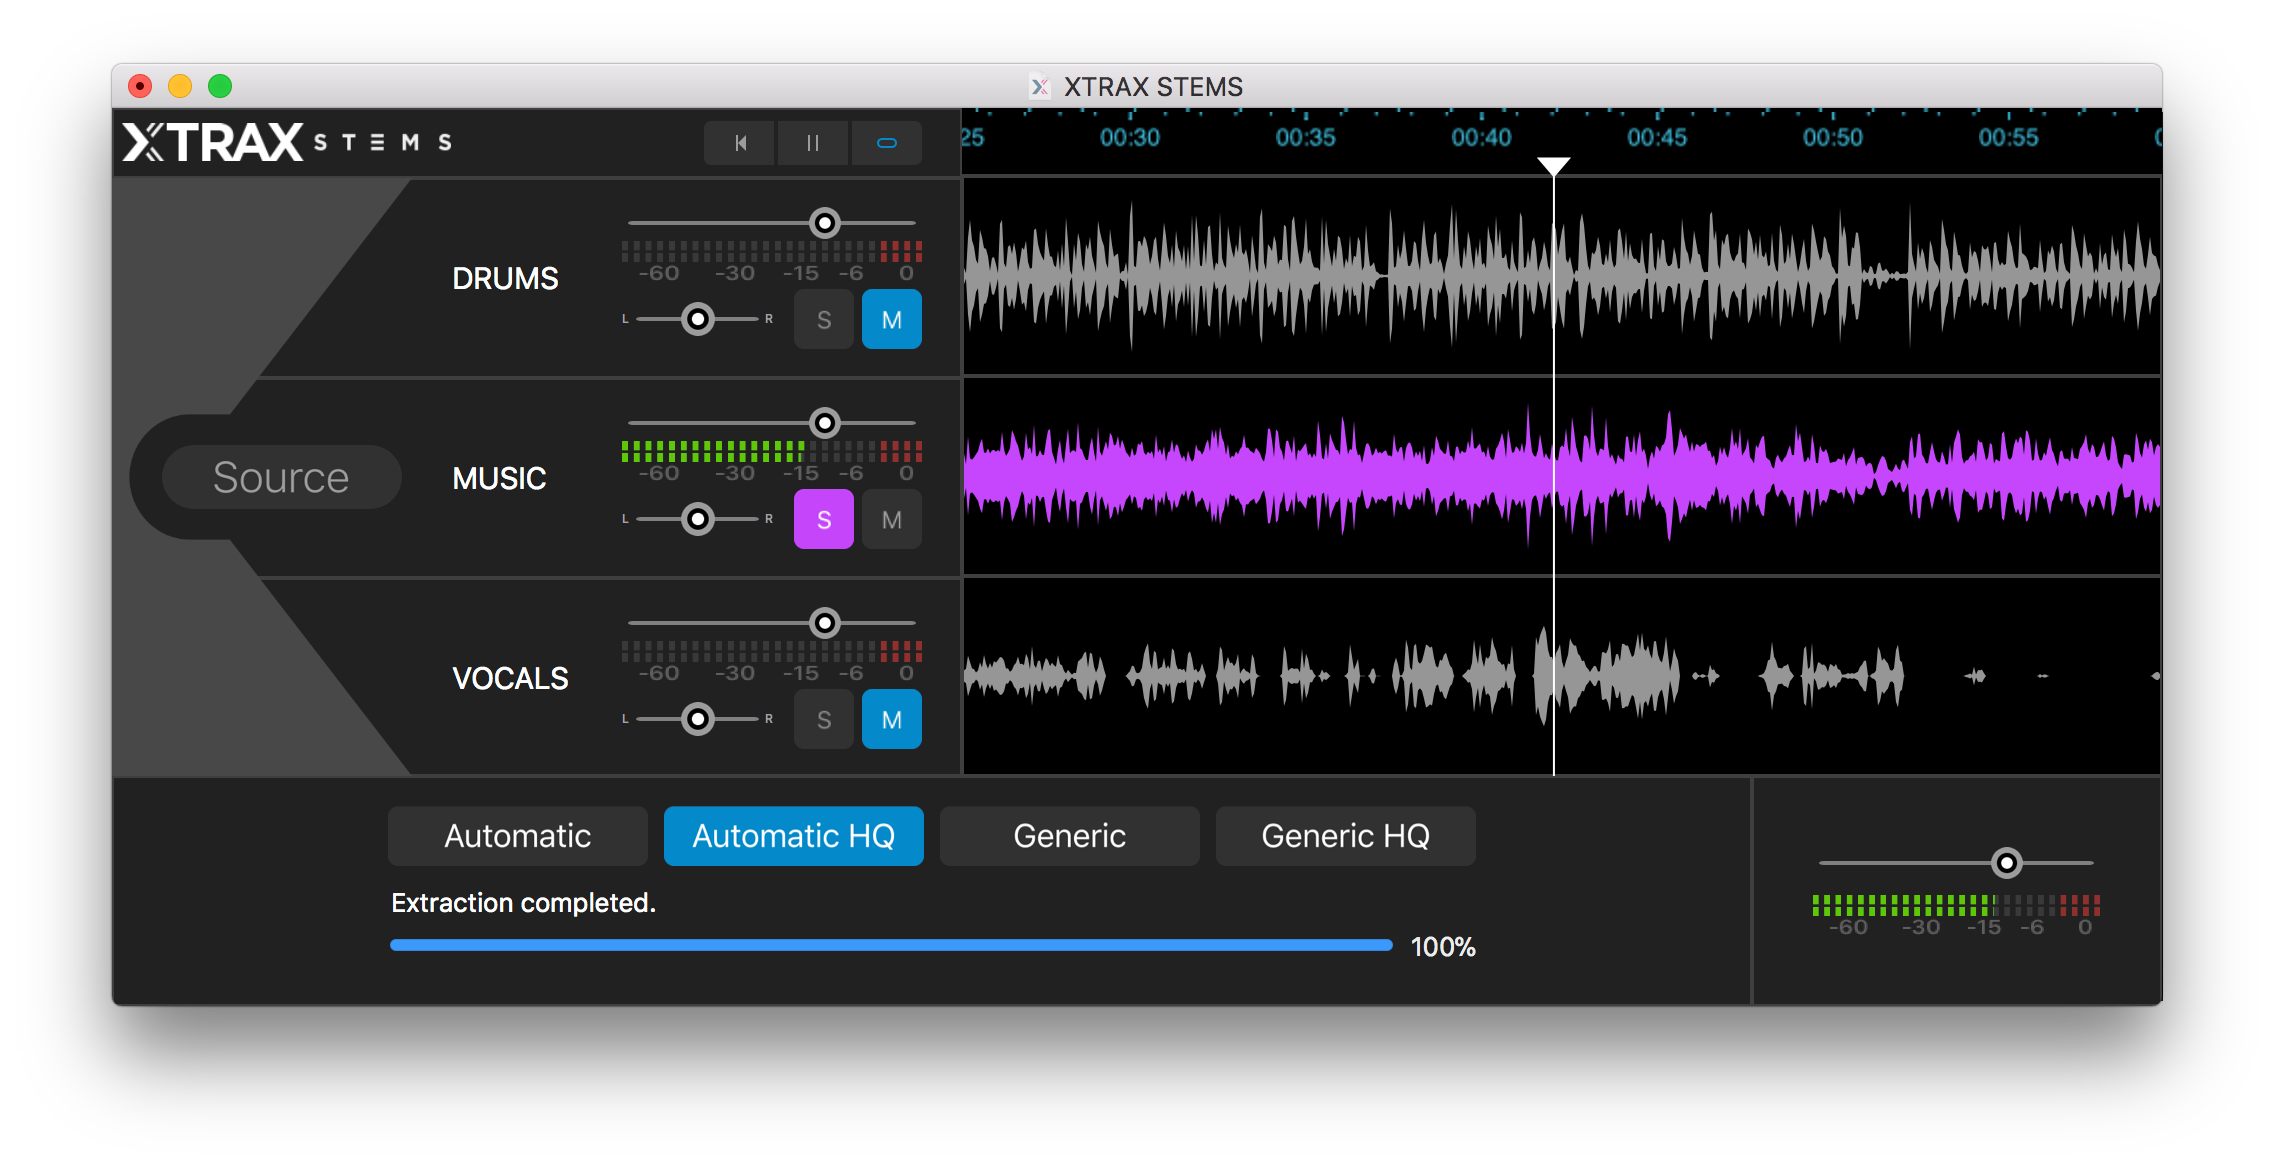Disable solo on the MUSIC track

(824, 520)
